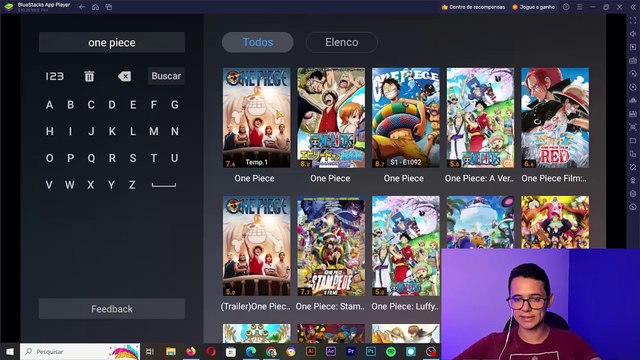Open Firefox from taskbar
Screen dimensions: 640x360
pyautogui.click(x=191, y=351)
